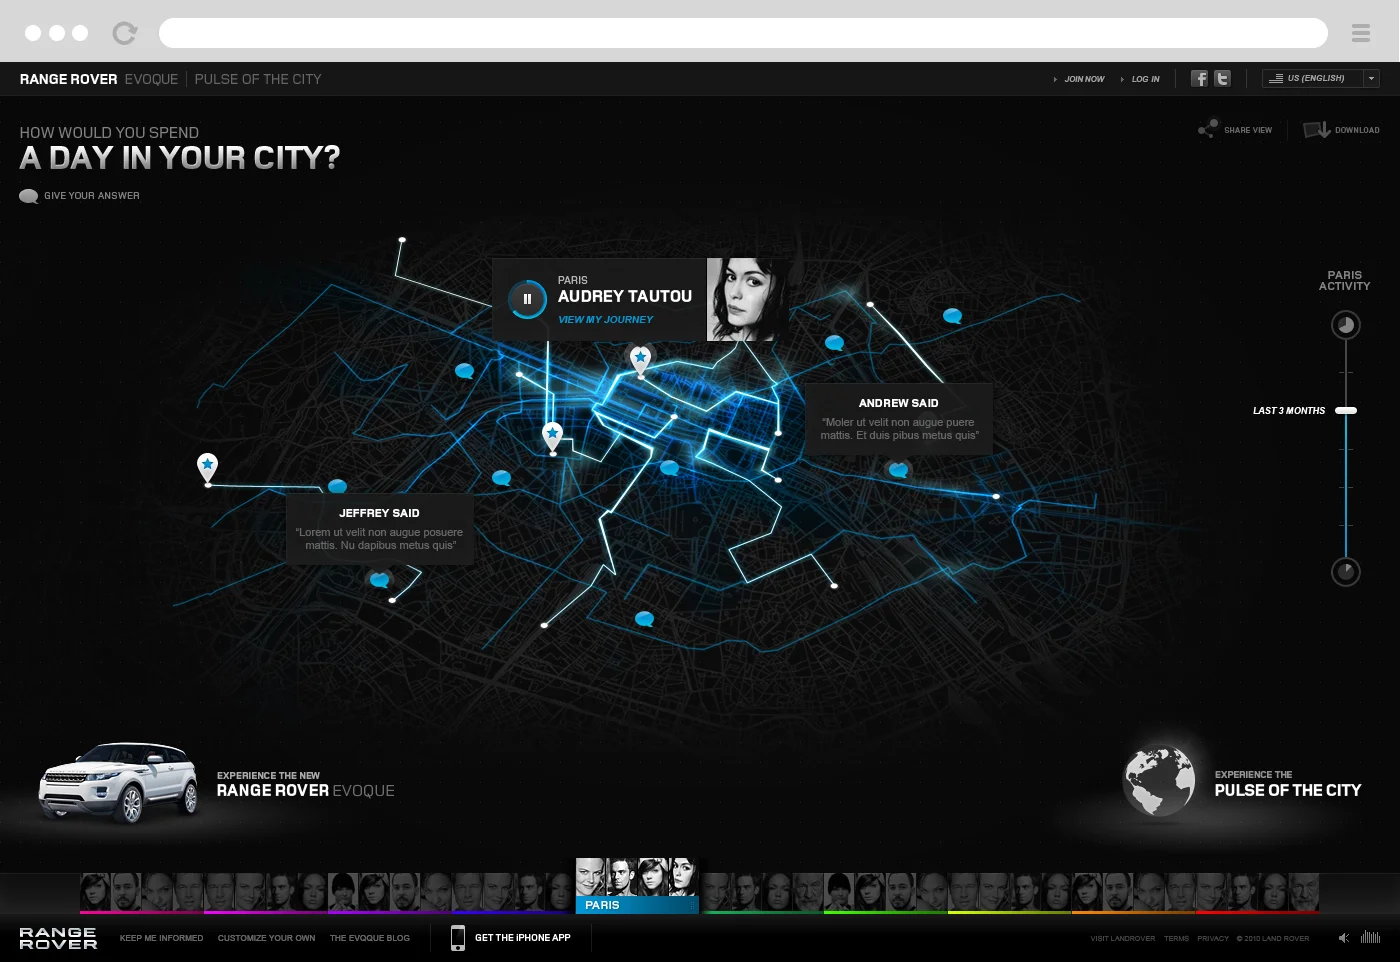Click Get the iPhone App
Screen dimensions: 1400x962
point(523,938)
